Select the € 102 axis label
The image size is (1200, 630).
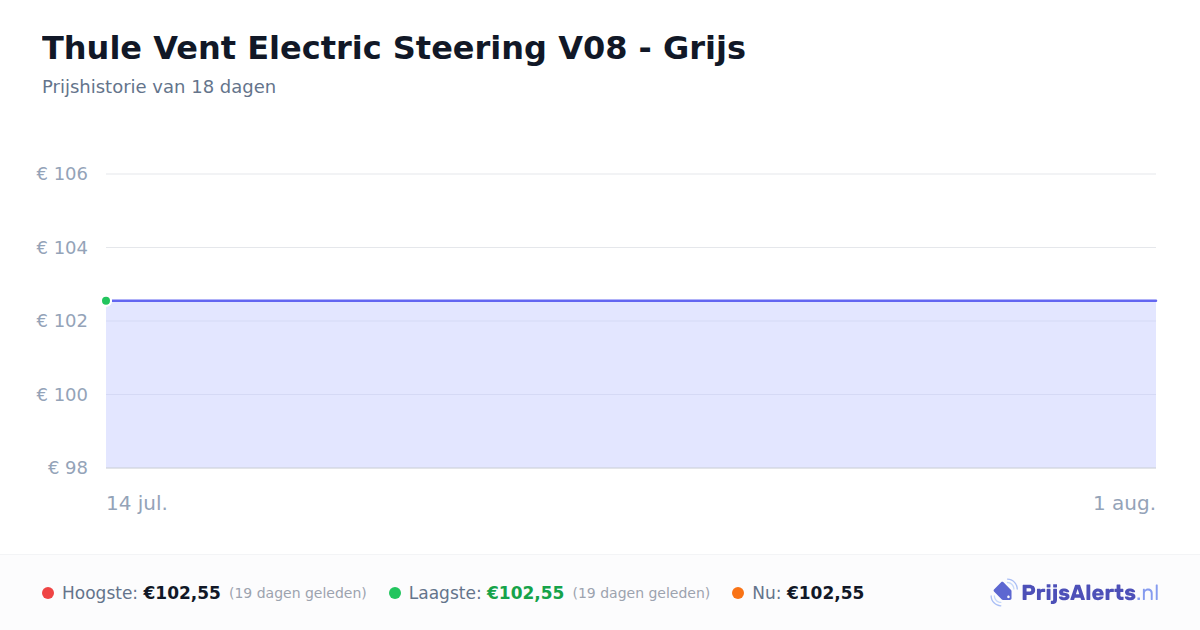click(x=62, y=321)
